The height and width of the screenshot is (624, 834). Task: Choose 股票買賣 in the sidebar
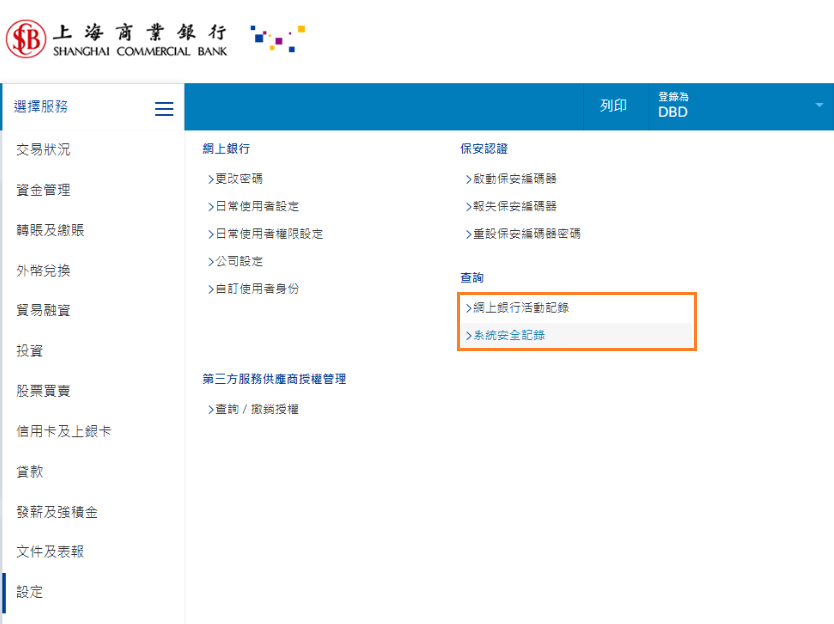(x=43, y=391)
